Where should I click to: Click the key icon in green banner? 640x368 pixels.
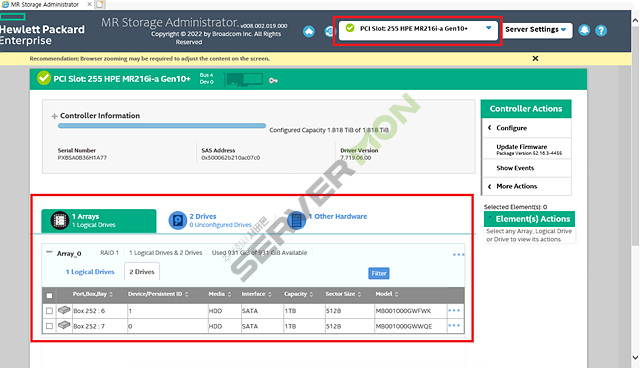pos(273,80)
